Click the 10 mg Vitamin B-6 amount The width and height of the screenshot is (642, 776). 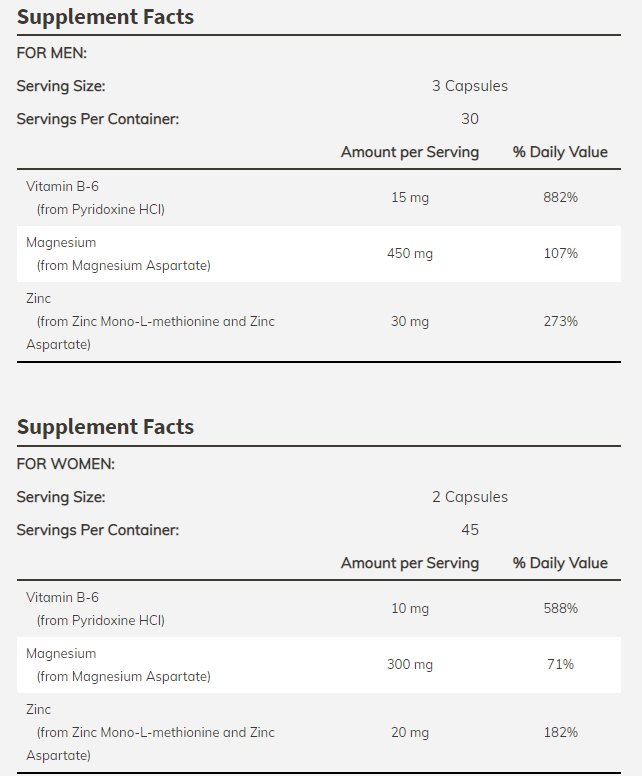[410, 608]
